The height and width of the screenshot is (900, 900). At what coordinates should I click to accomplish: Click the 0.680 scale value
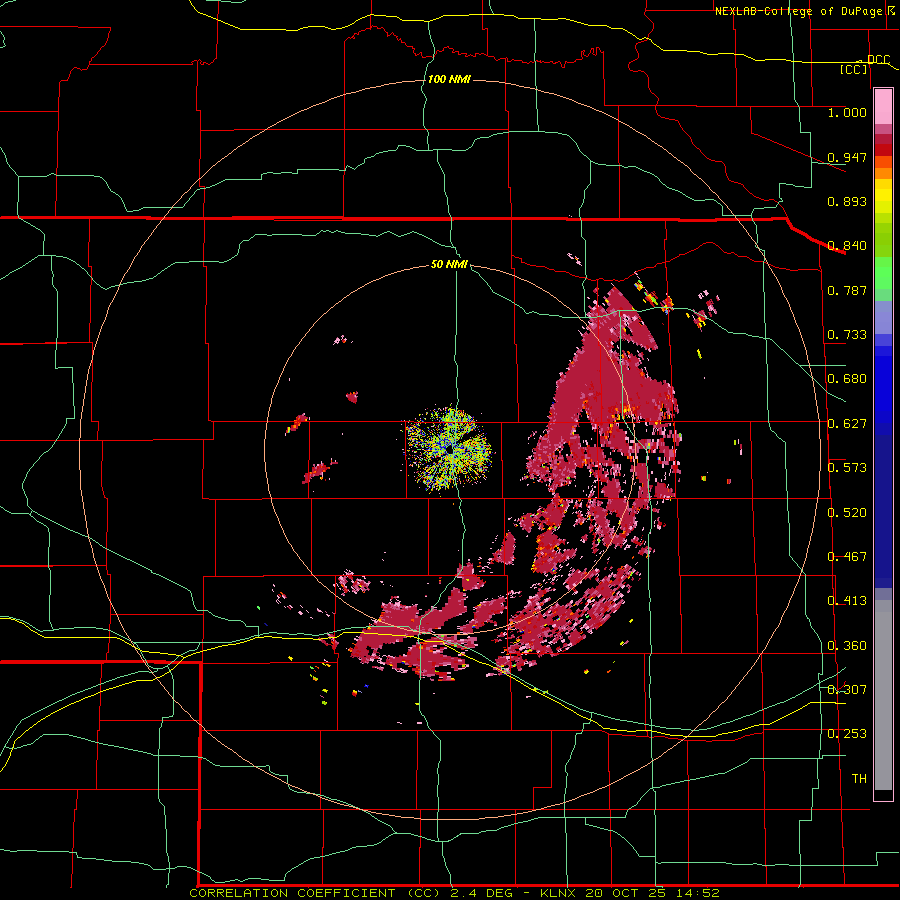[847, 379]
